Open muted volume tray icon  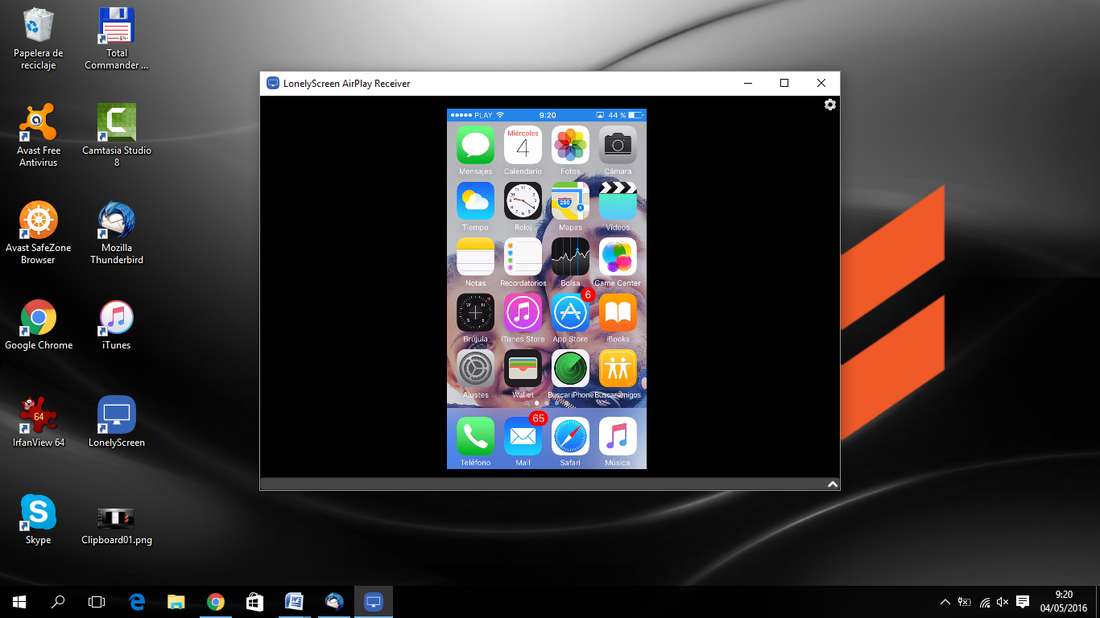[x=1002, y=602]
